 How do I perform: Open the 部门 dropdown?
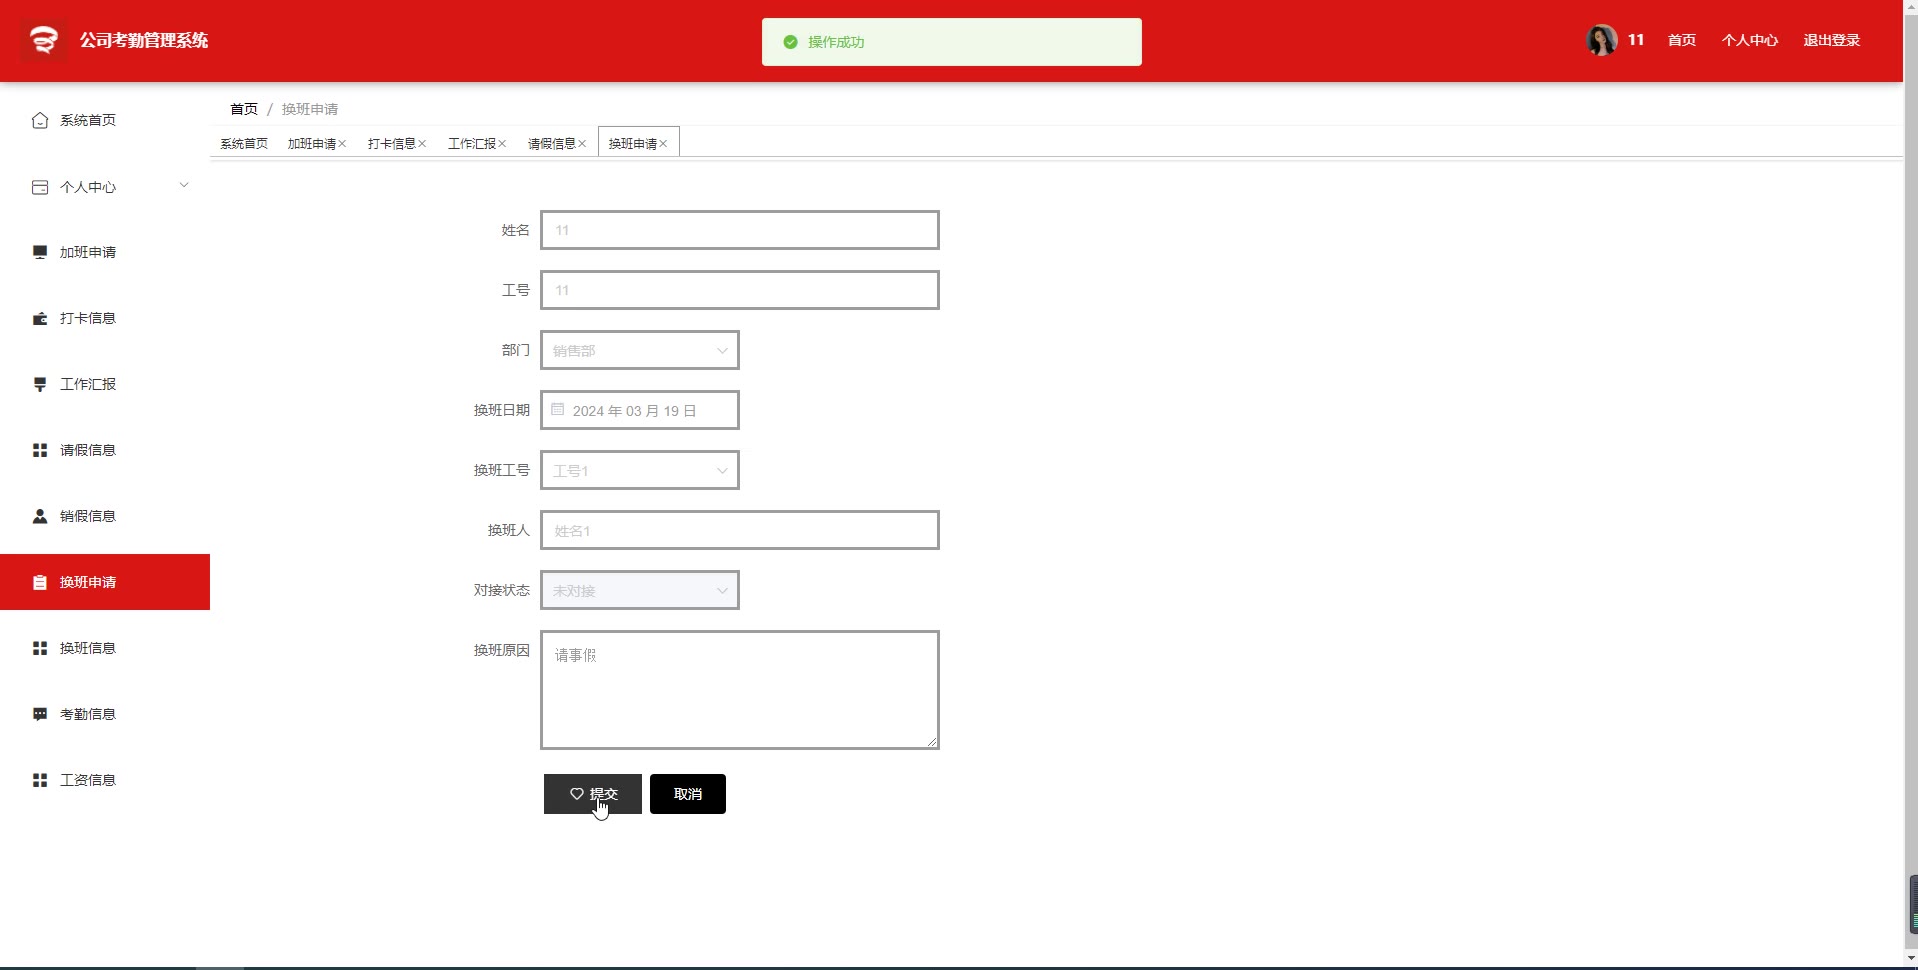click(640, 350)
